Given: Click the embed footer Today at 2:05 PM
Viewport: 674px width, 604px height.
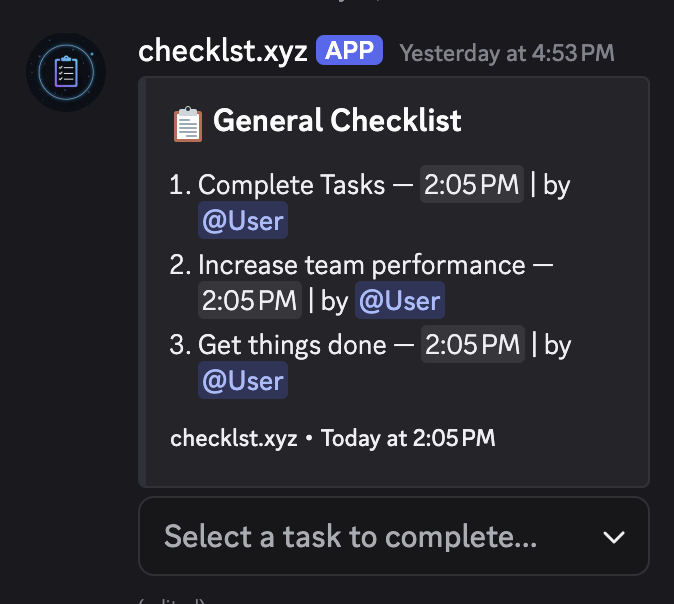Looking at the screenshot, I should (x=408, y=438).
